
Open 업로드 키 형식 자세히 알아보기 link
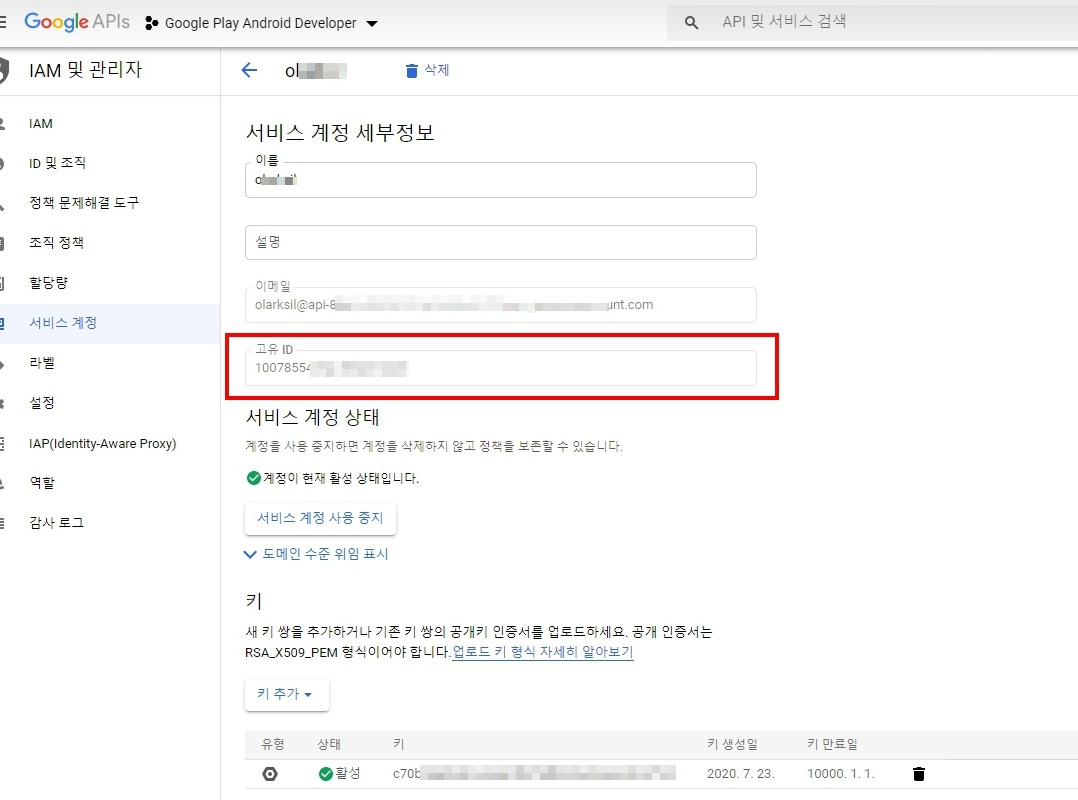543,652
